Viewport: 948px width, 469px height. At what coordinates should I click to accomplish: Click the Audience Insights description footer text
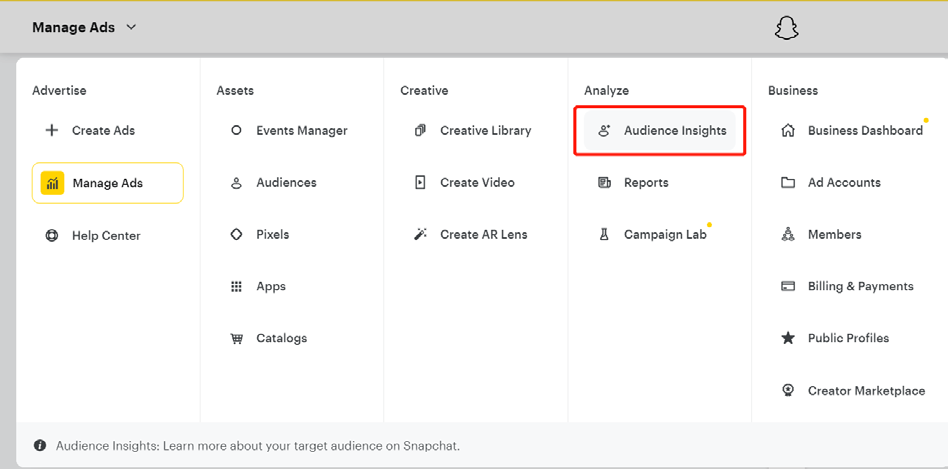[x=258, y=446]
